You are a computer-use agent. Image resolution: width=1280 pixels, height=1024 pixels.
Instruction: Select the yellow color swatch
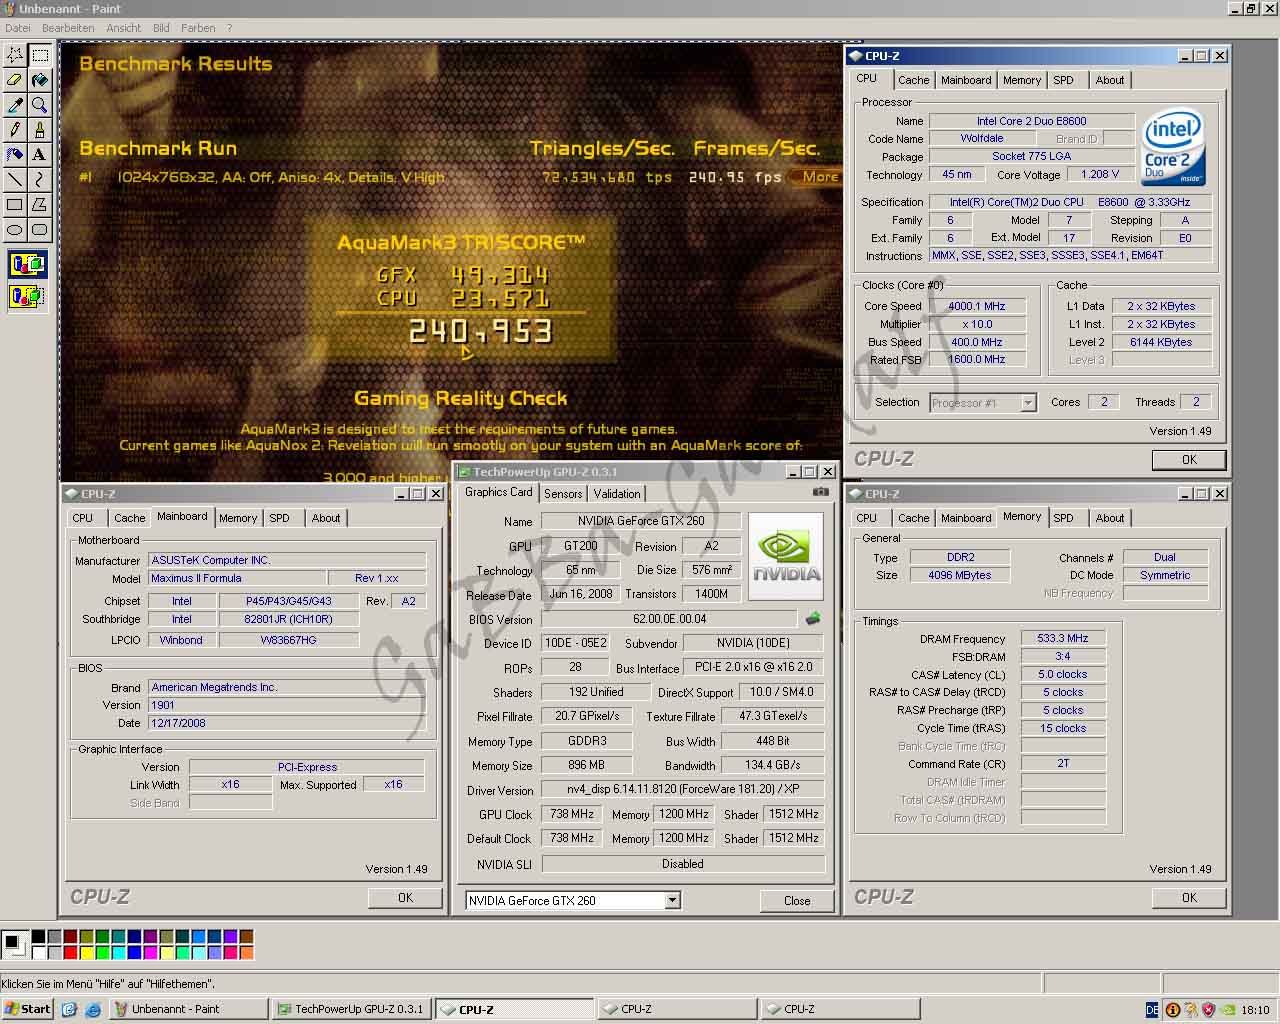click(x=86, y=953)
